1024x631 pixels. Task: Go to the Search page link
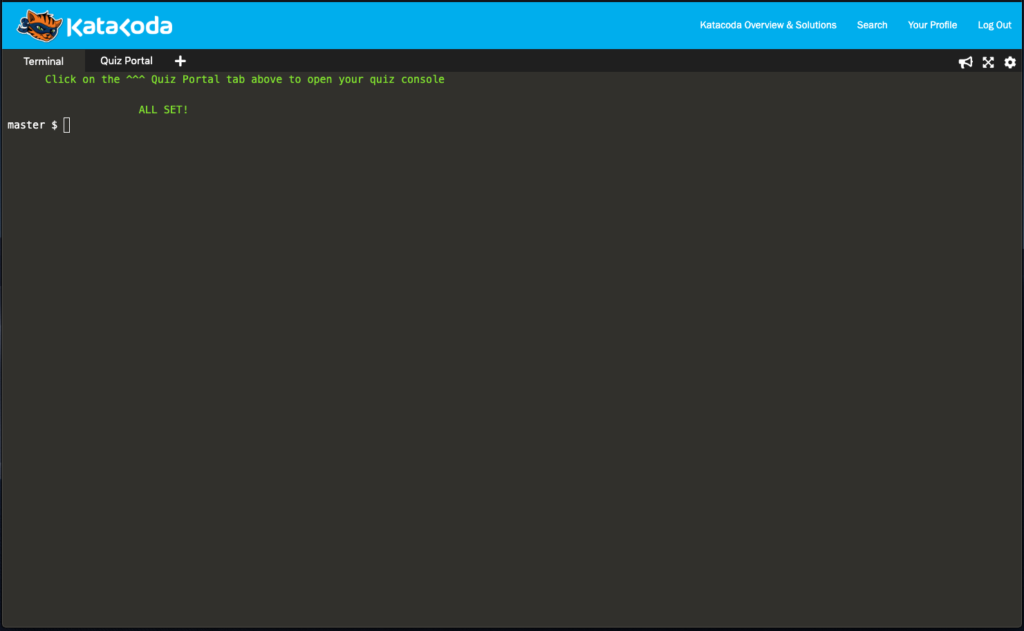[872, 25]
